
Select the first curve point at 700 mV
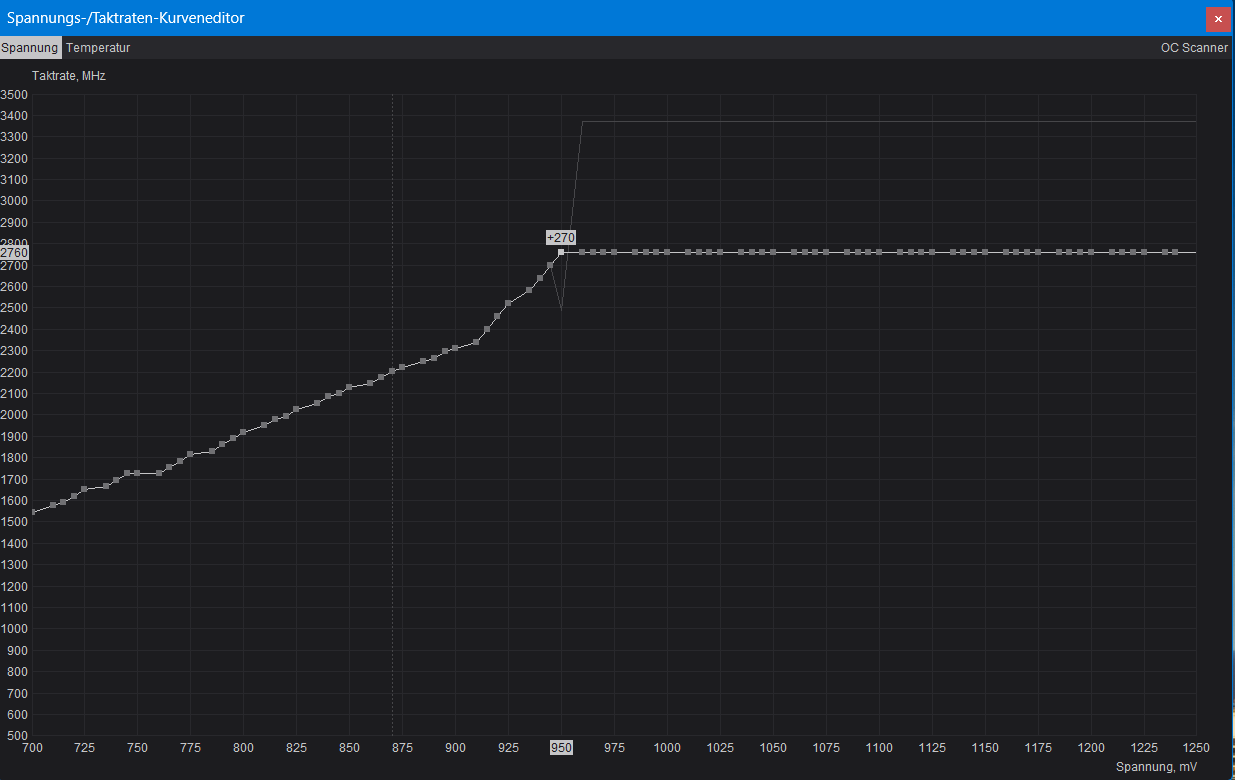click(33, 512)
